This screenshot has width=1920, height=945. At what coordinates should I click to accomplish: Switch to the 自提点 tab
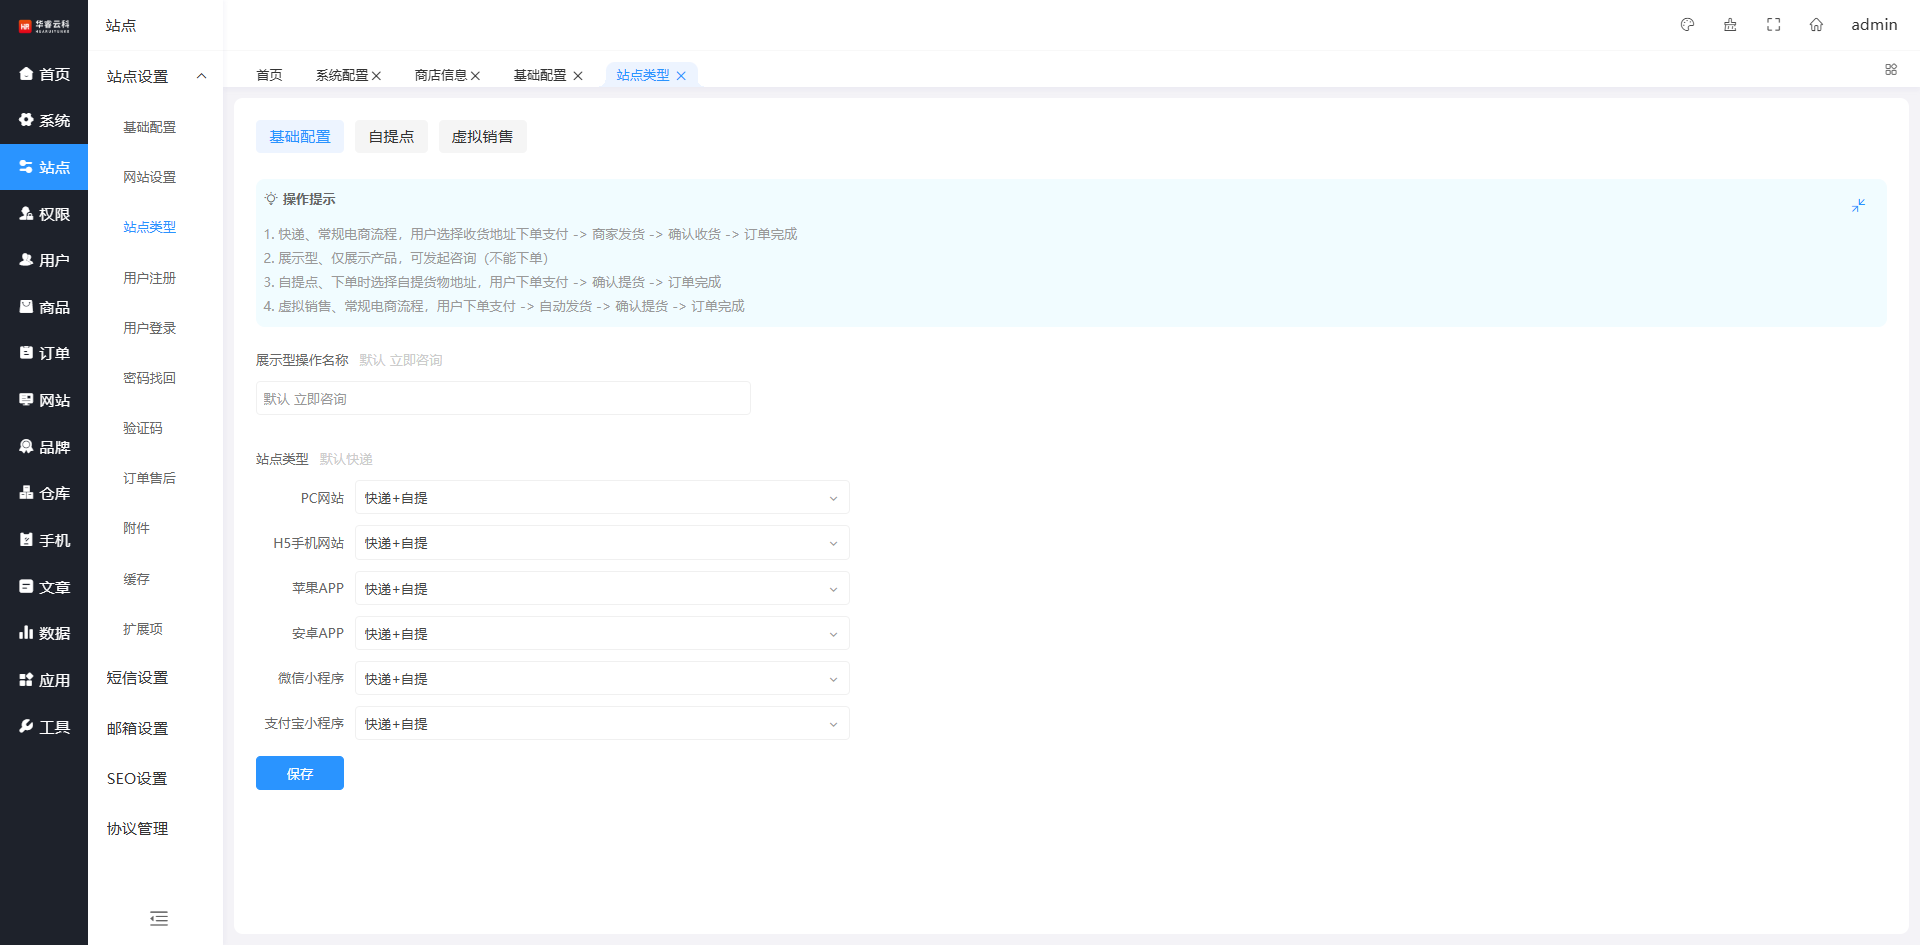tap(391, 137)
